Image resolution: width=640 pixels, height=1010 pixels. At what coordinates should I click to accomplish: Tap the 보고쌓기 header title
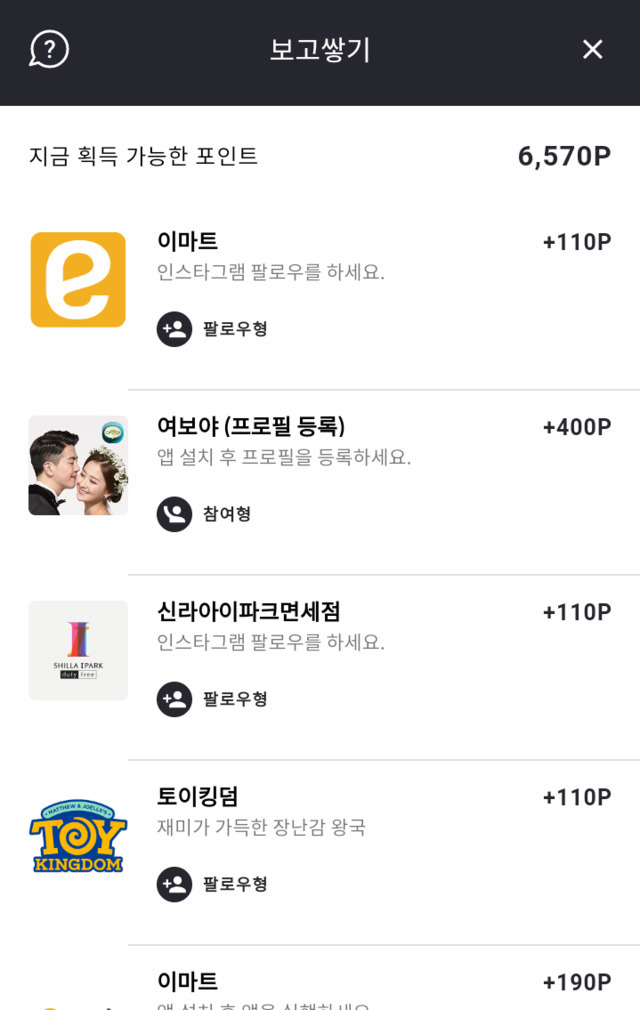320,50
